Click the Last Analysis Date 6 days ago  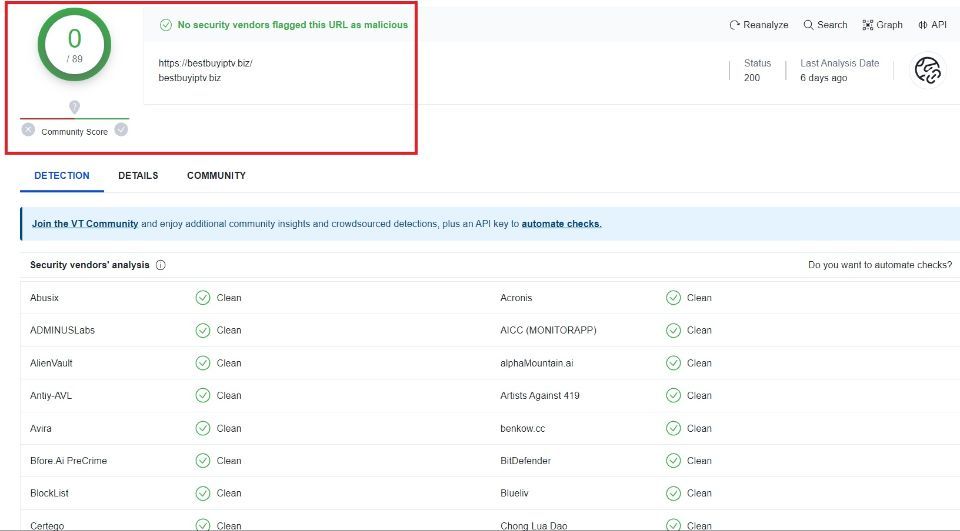pyautogui.click(x=823, y=78)
